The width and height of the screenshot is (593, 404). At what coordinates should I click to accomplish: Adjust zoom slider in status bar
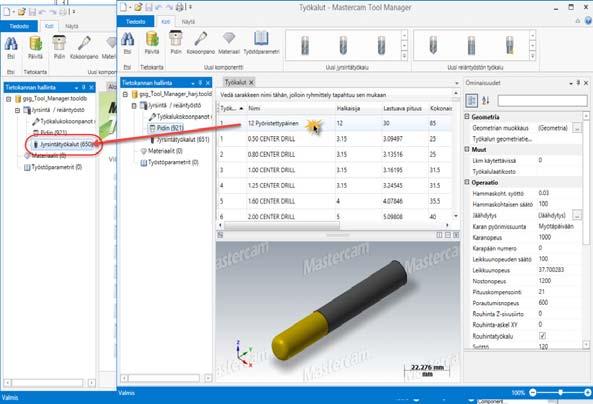point(560,393)
